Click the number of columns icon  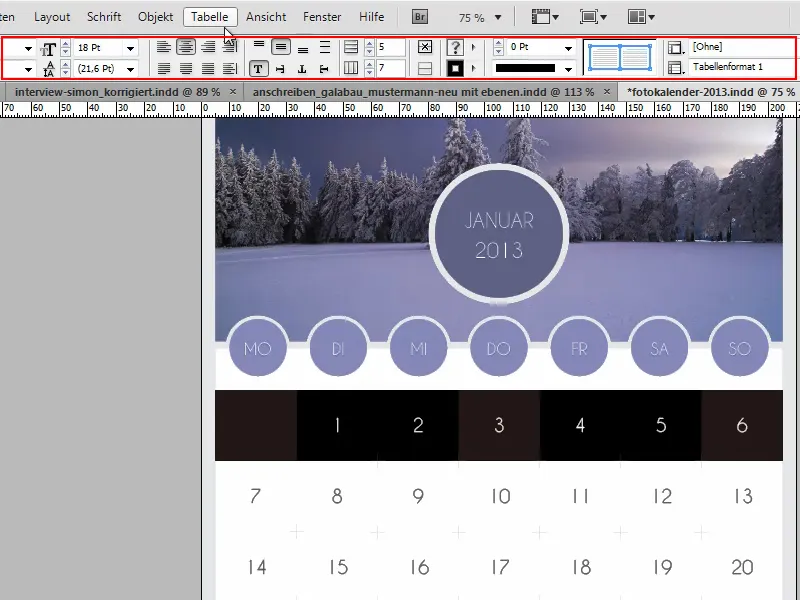[x=351, y=68]
